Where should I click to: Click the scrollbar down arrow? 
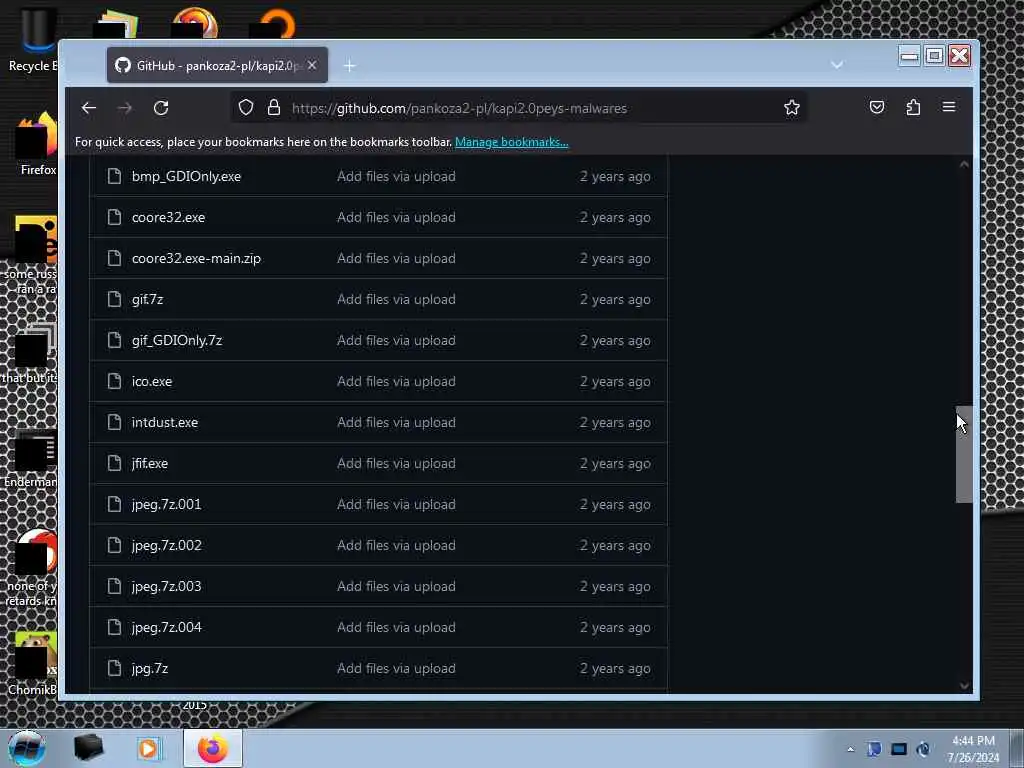pyautogui.click(x=964, y=685)
